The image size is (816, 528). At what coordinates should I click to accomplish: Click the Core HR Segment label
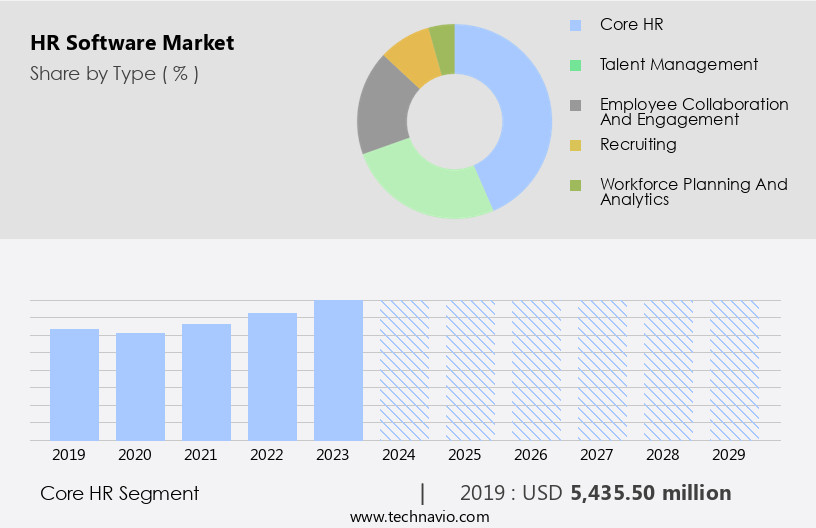(x=119, y=493)
